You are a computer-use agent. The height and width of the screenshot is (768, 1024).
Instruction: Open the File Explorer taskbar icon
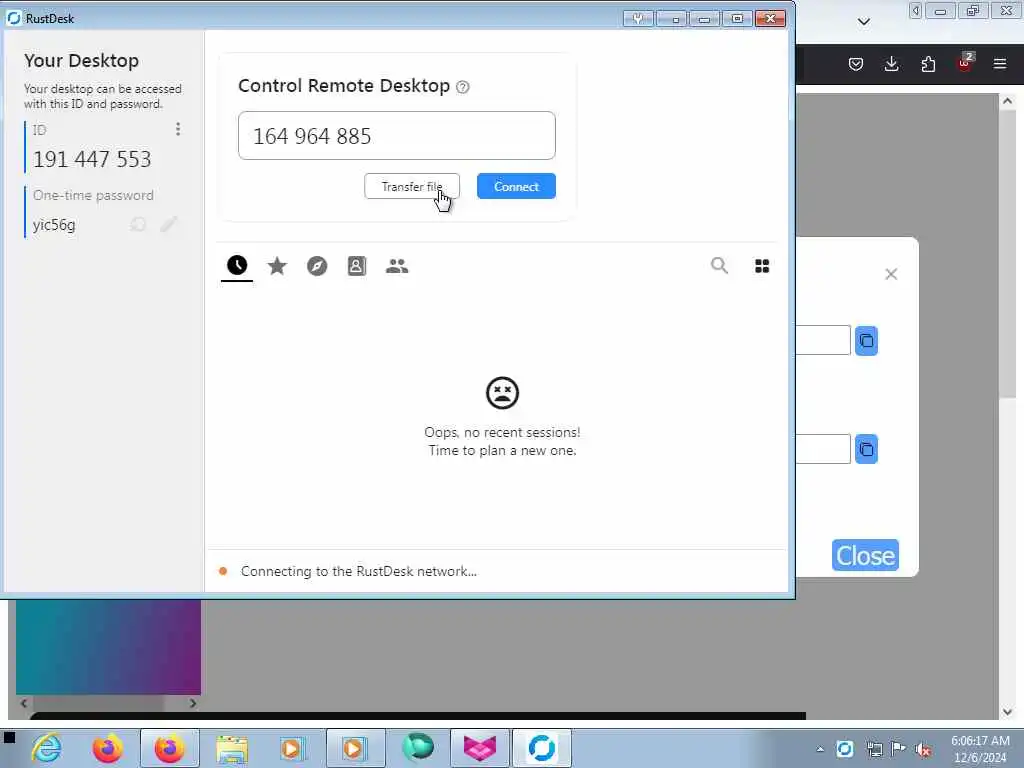(232, 748)
